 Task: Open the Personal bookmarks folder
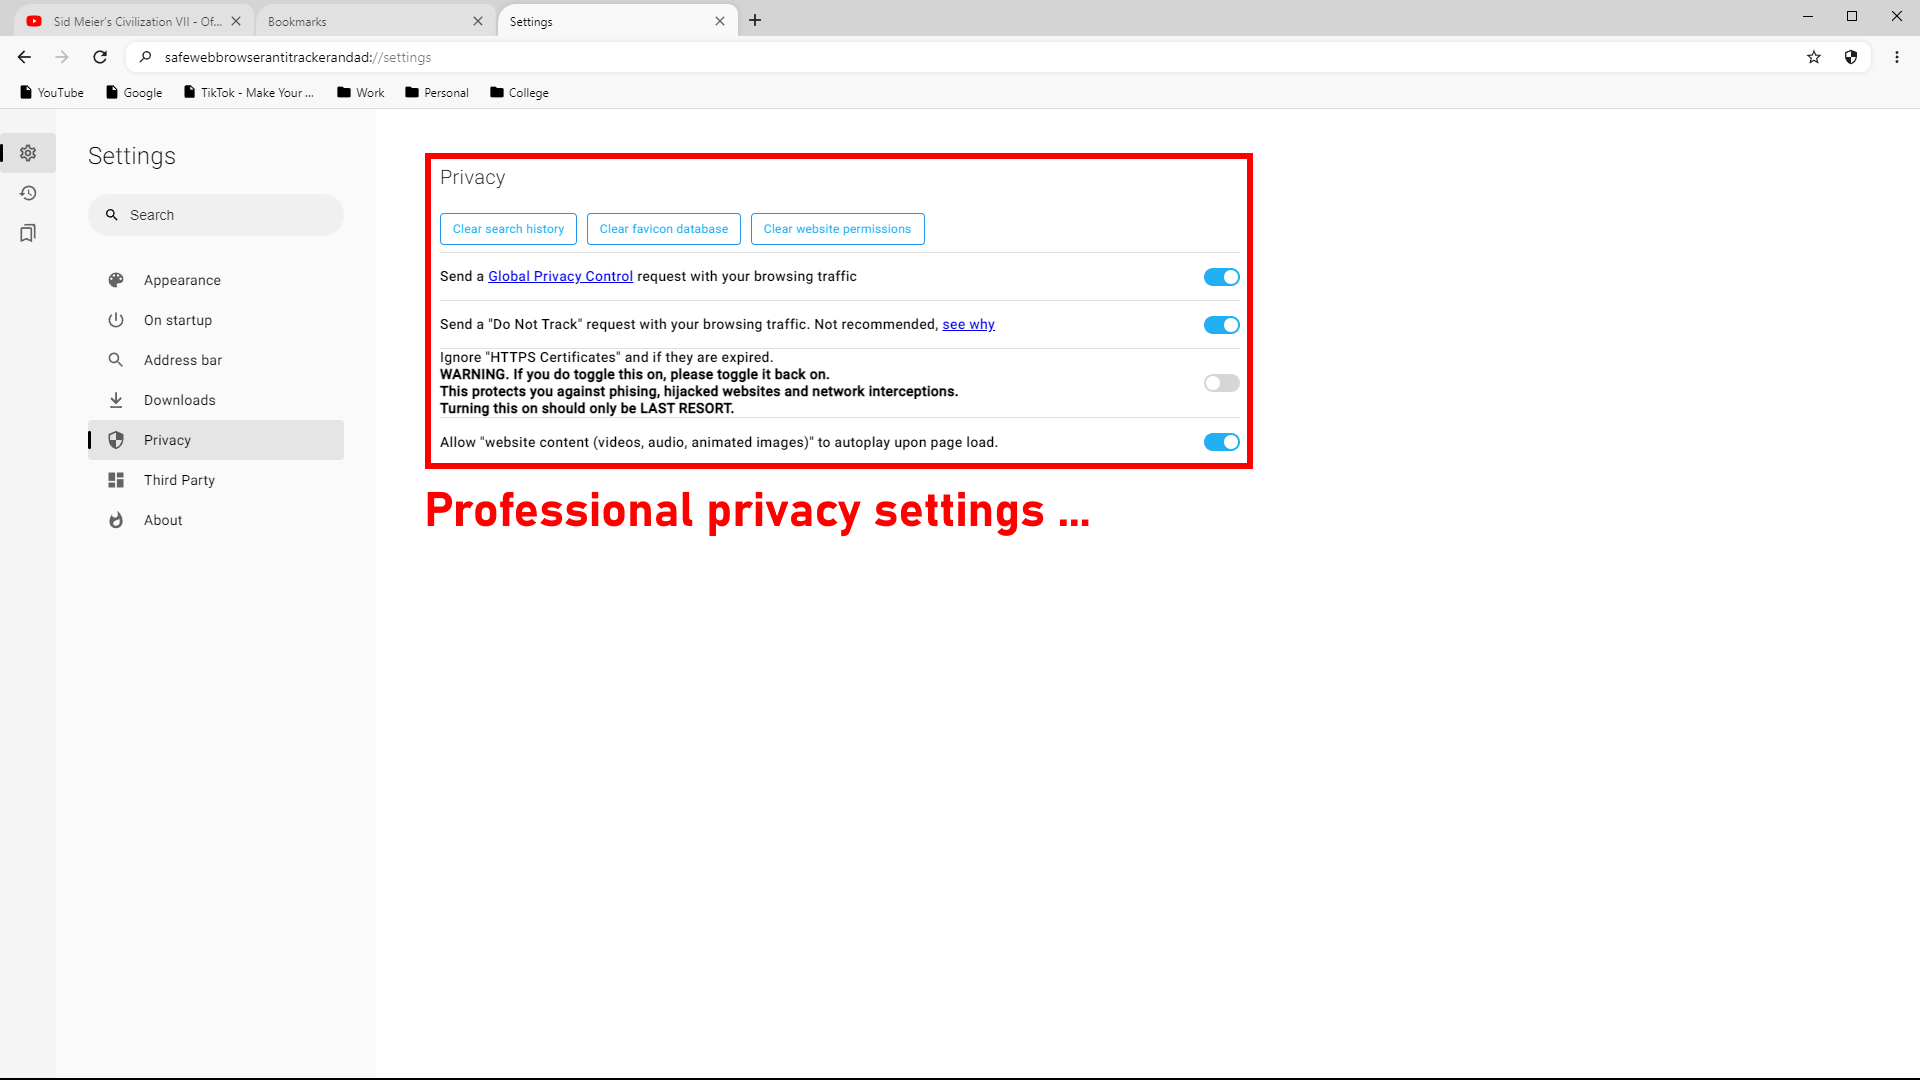436,92
